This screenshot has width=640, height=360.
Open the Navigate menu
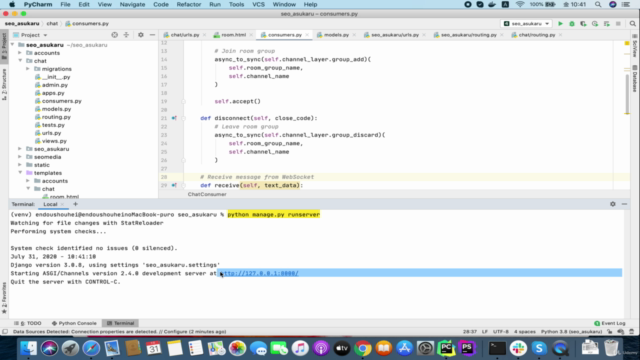coord(132,4)
